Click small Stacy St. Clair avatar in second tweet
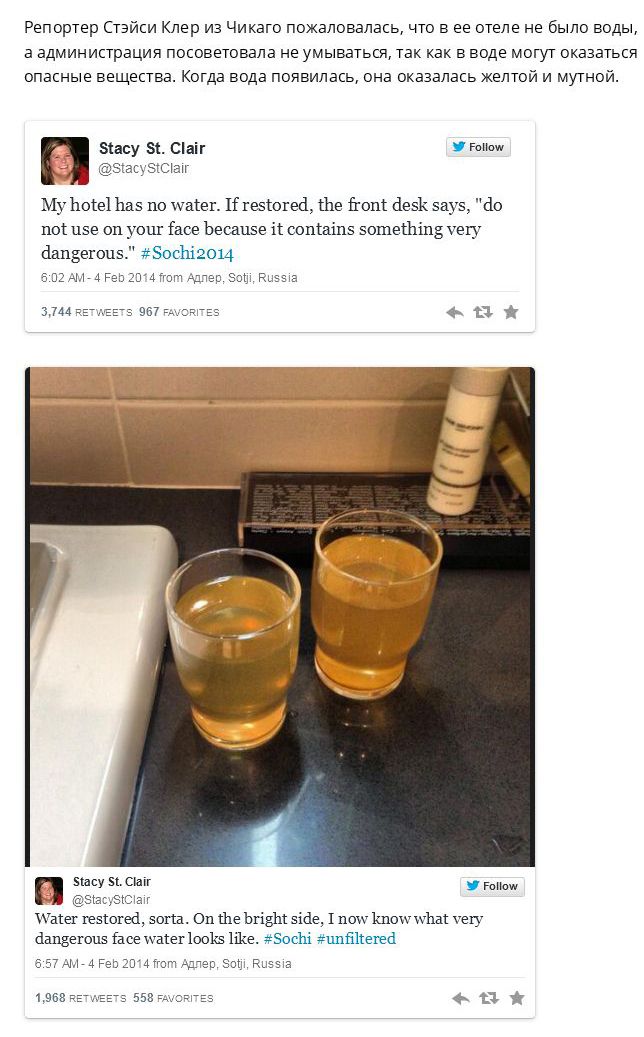The width and height of the screenshot is (644, 1037). point(49,891)
